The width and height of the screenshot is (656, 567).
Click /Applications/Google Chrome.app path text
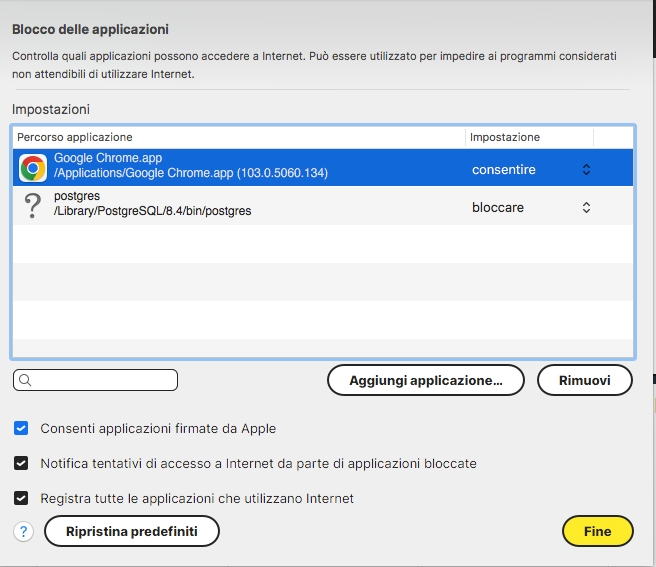(x=191, y=173)
